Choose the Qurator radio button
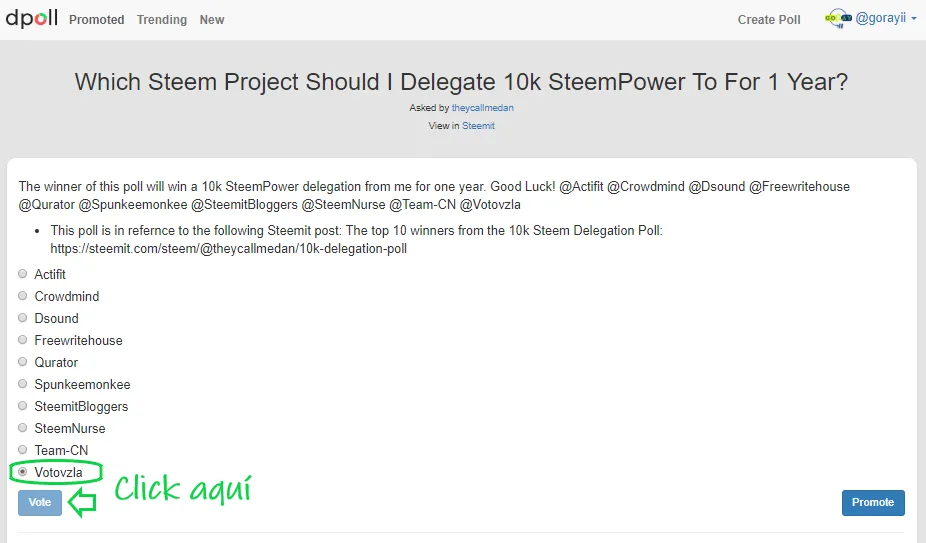Viewport: 926px width, 543px height. (22, 362)
